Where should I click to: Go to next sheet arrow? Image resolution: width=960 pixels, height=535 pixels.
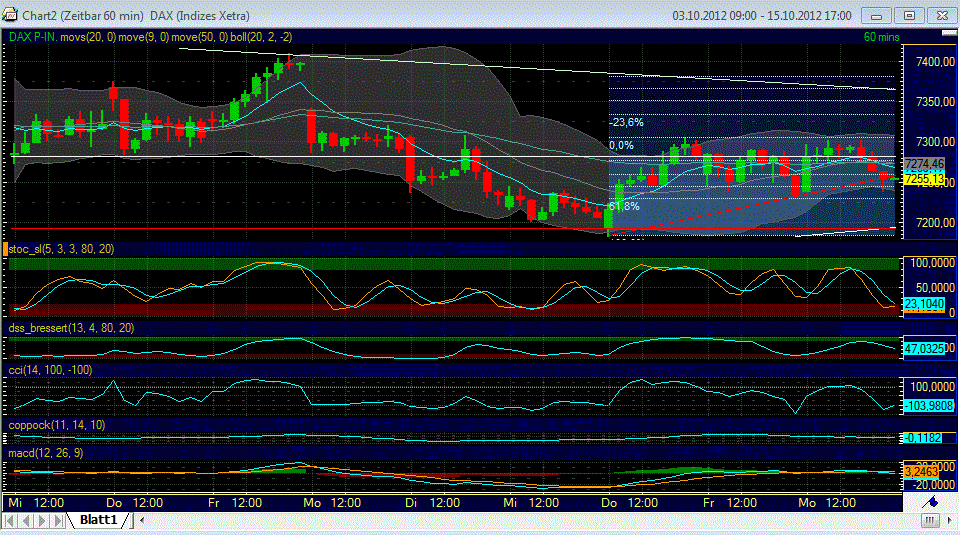point(42,520)
